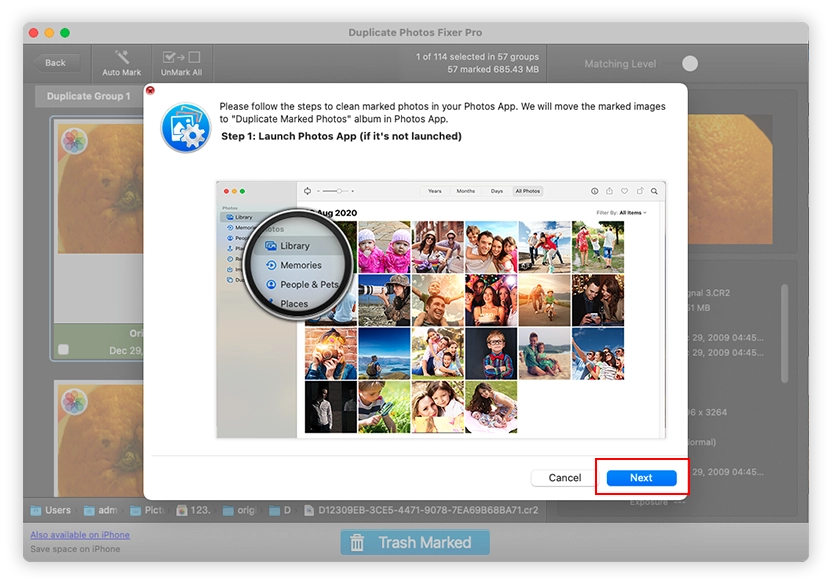Click the "Save space on iPhone" text
Viewport: 831px width, 584px height.
(75, 549)
